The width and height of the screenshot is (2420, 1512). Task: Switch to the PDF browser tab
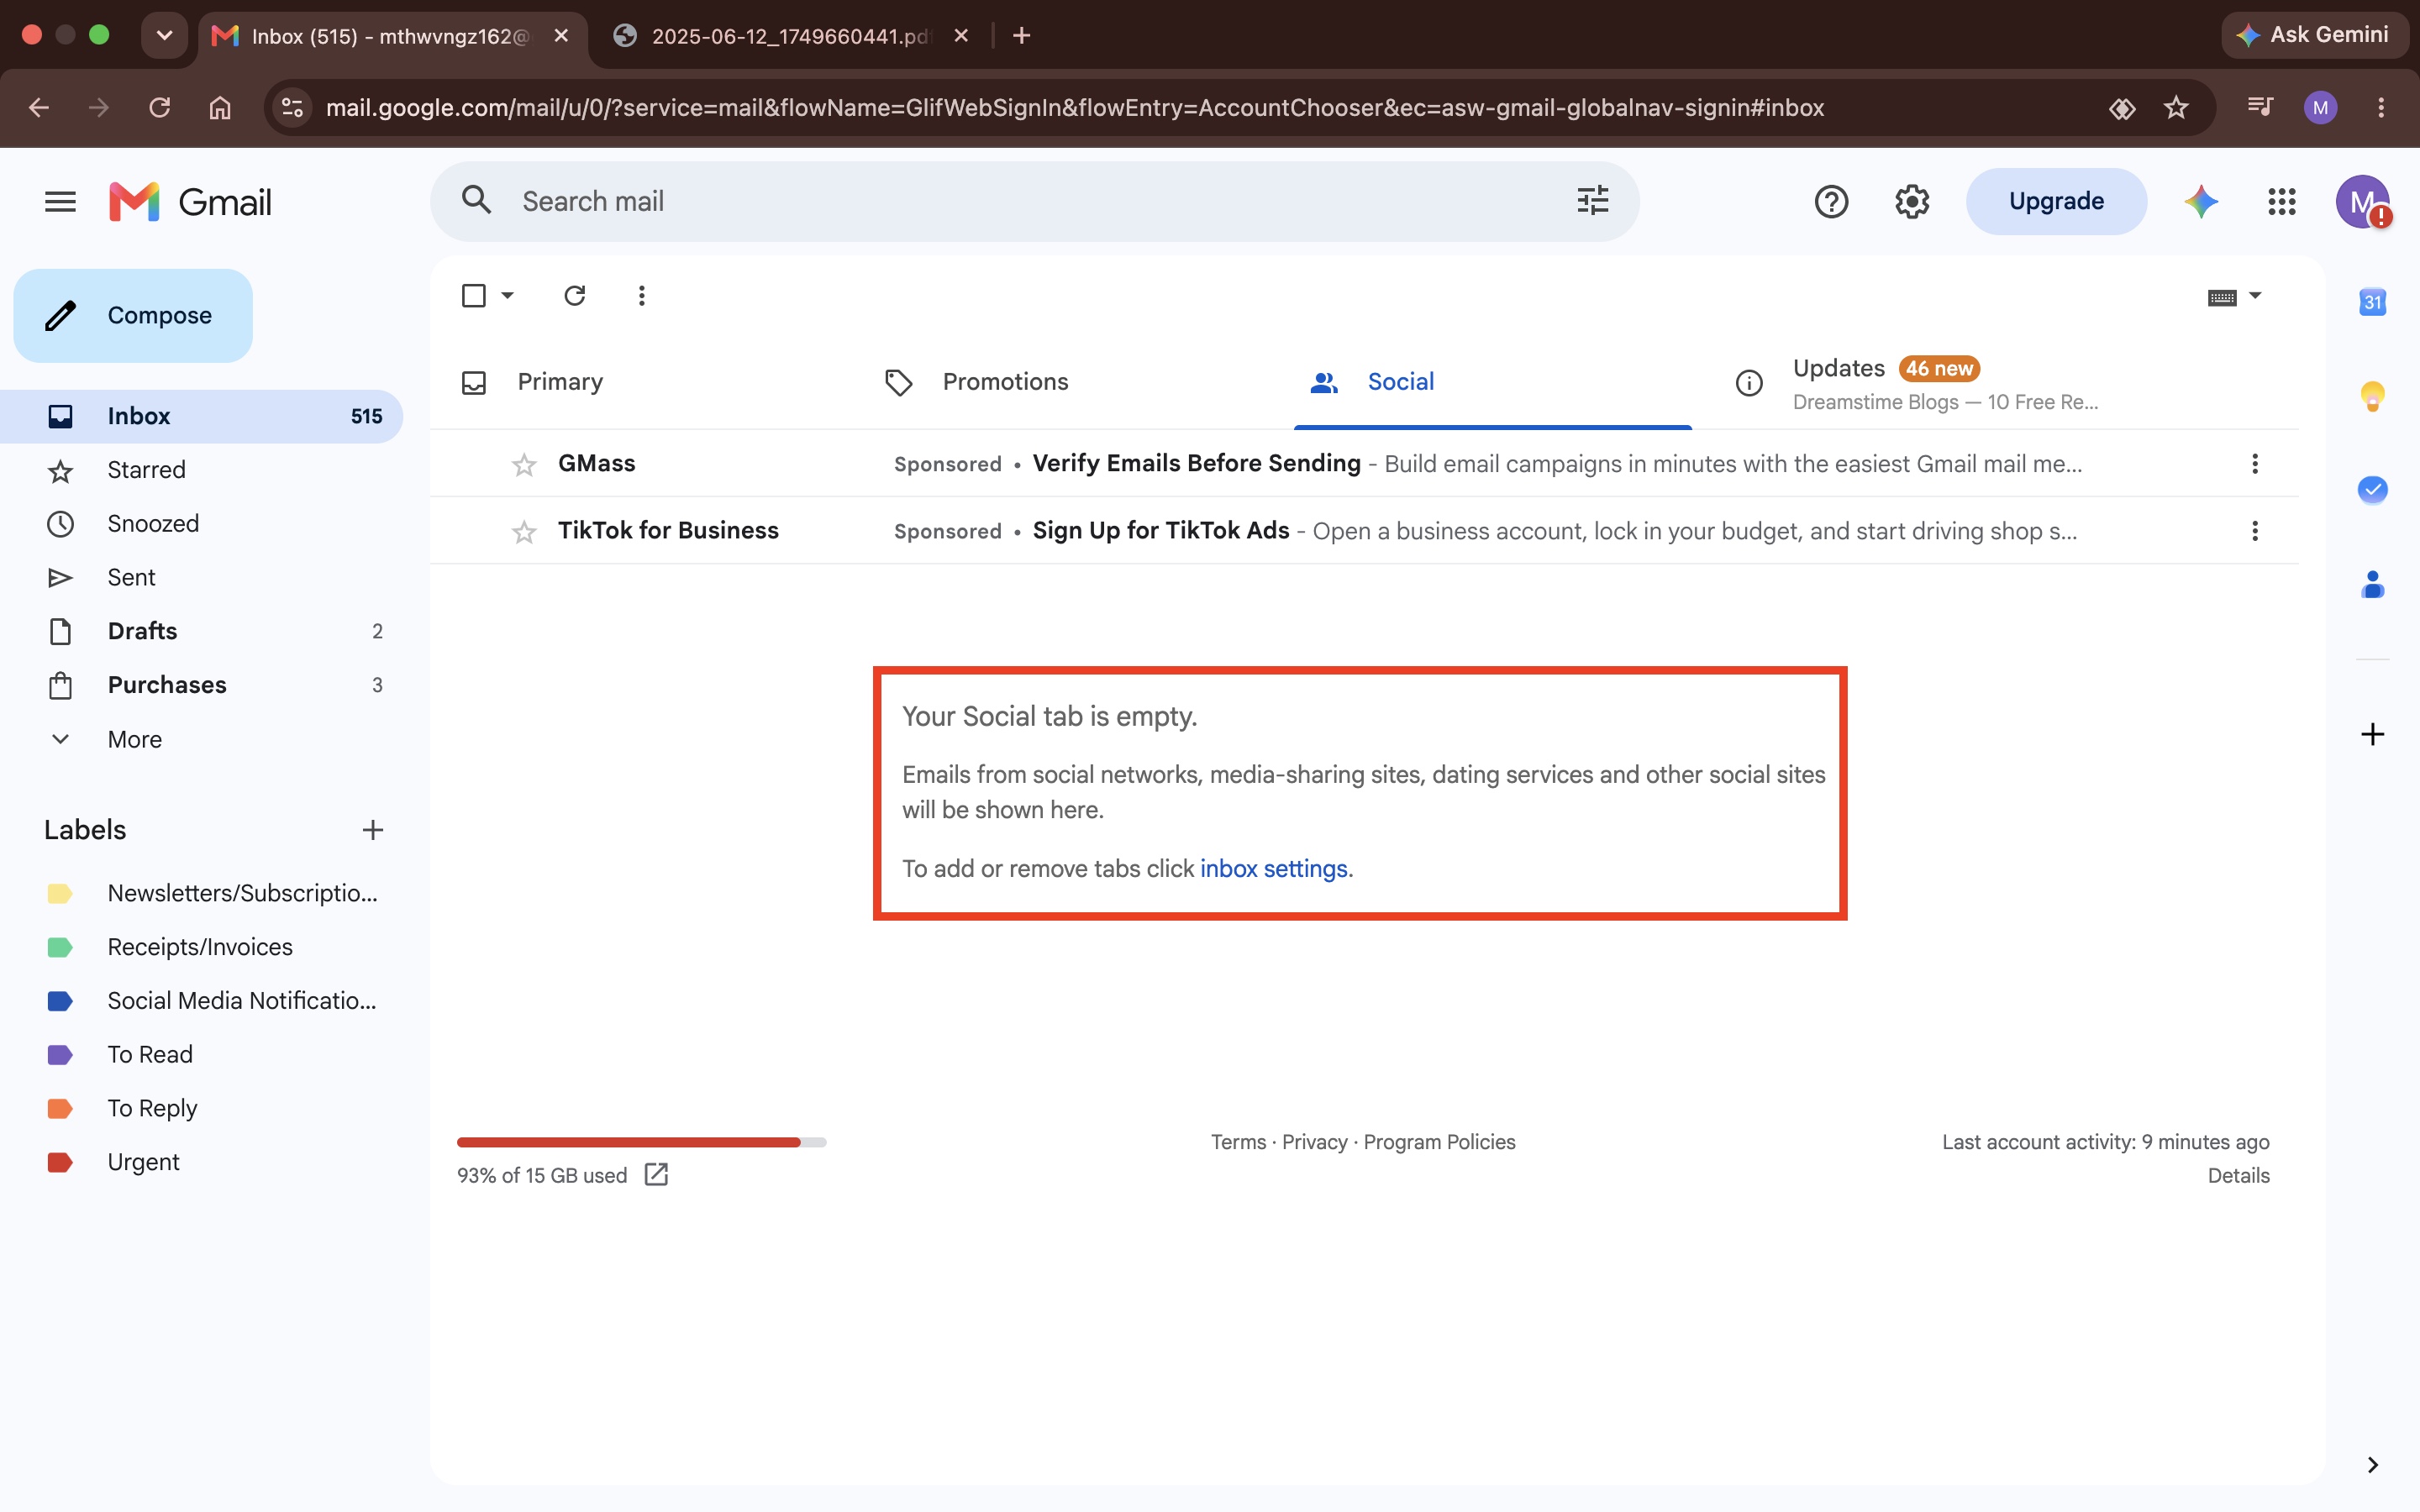pyautogui.click(x=790, y=36)
